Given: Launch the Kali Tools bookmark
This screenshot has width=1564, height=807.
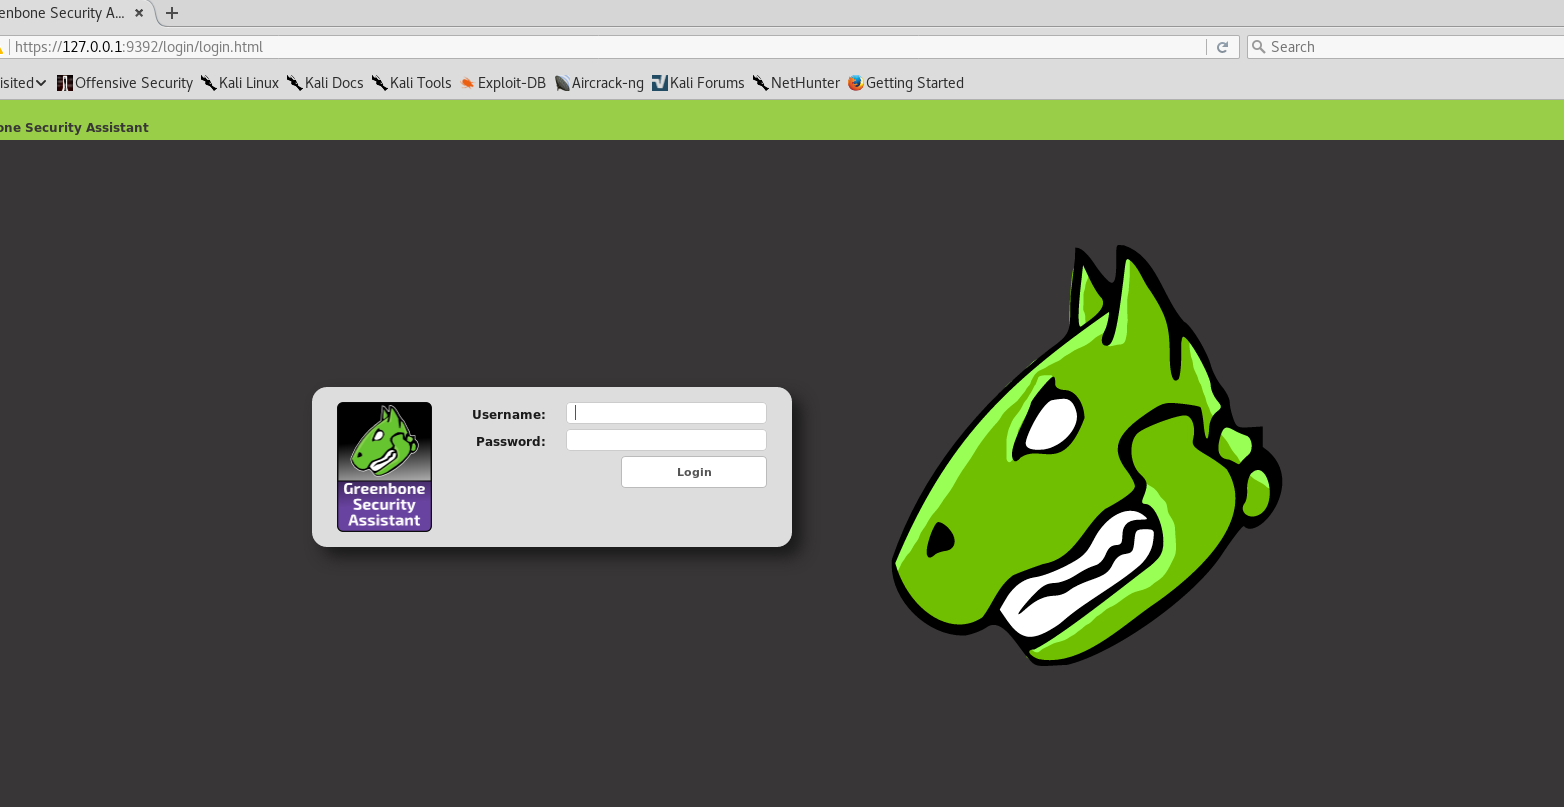Looking at the screenshot, I should [411, 83].
